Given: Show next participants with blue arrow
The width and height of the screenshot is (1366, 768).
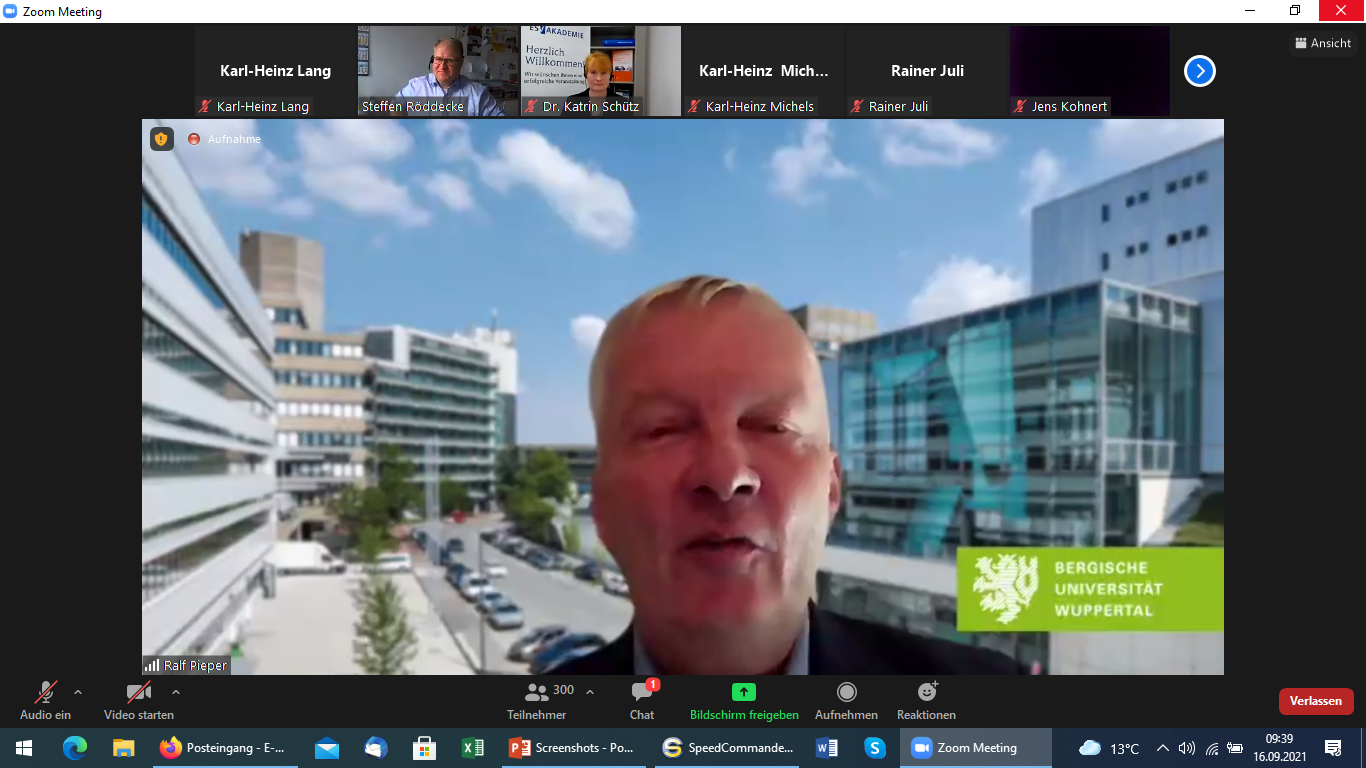Looking at the screenshot, I should pyautogui.click(x=1199, y=71).
